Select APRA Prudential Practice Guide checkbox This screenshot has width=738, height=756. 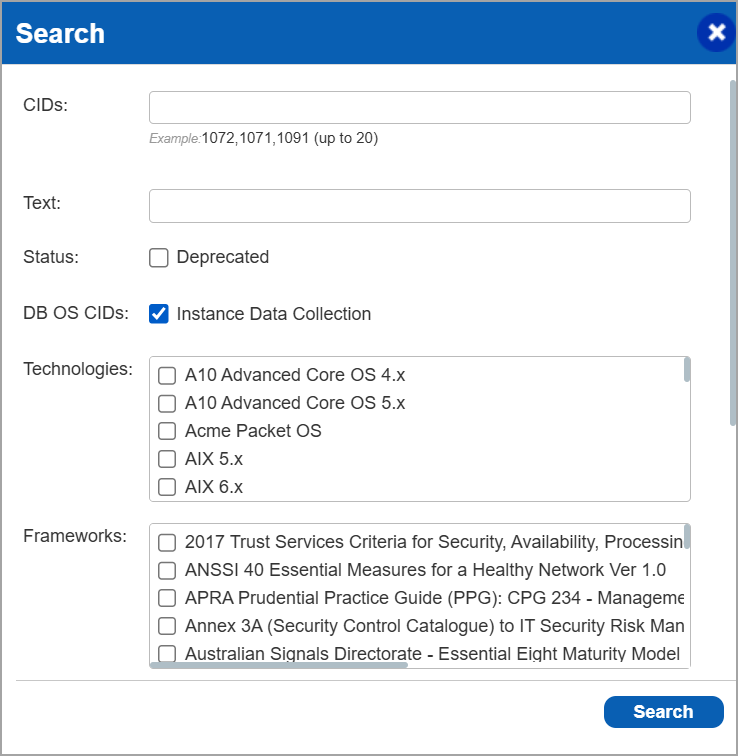coord(167,598)
